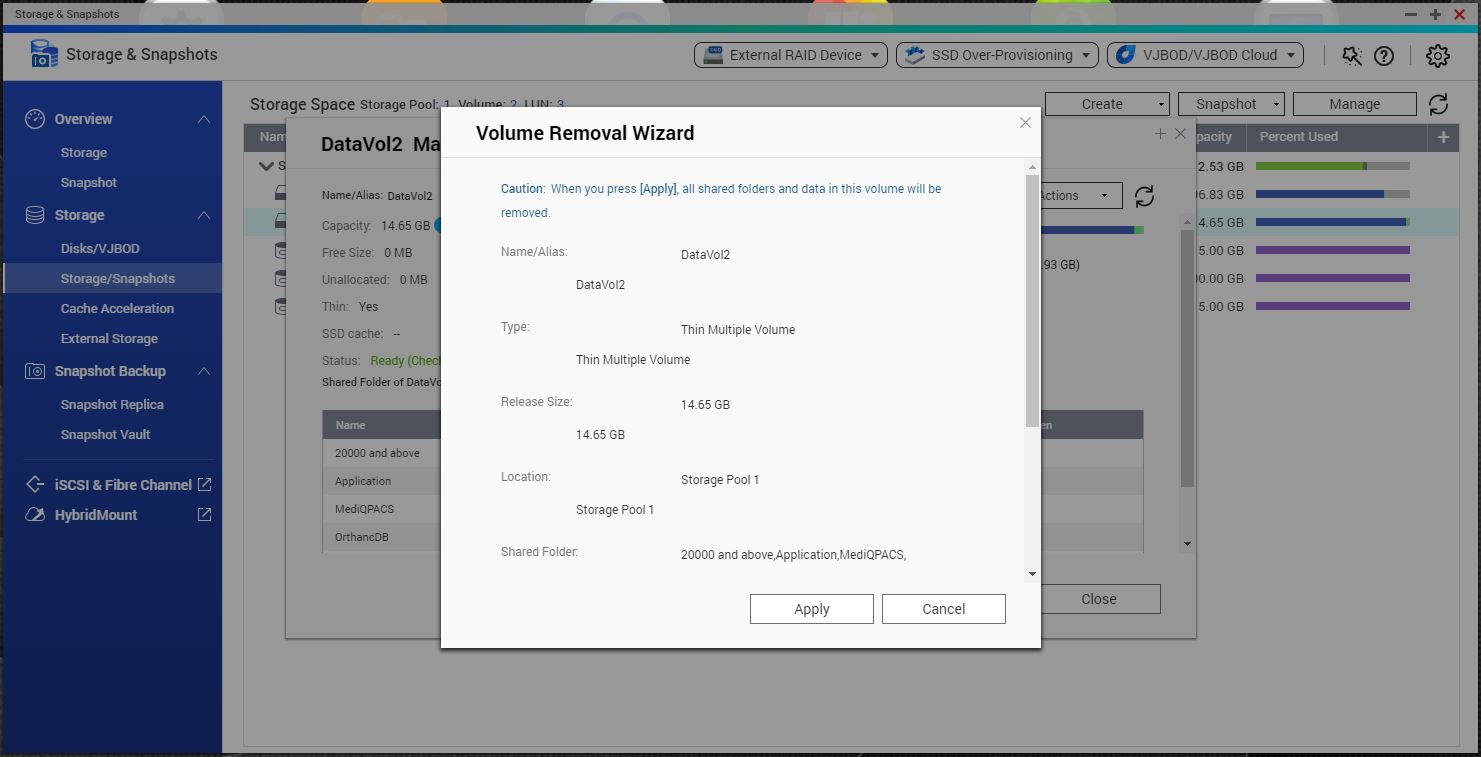This screenshot has height=757, width=1481.
Task: Click the Storage & Snapshots app logo
Action: coord(44,55)
